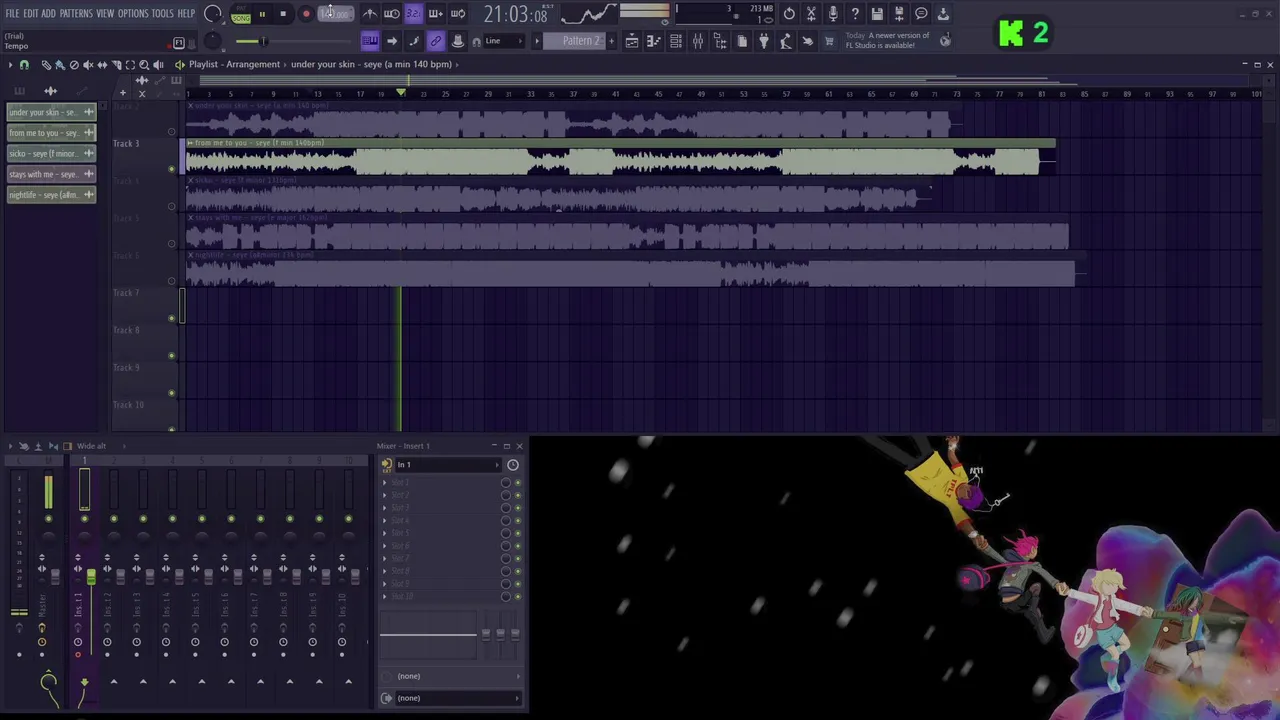Expand Slot 10 effect menu arrow
1280x720 pixels.
[x=385, y=596]
